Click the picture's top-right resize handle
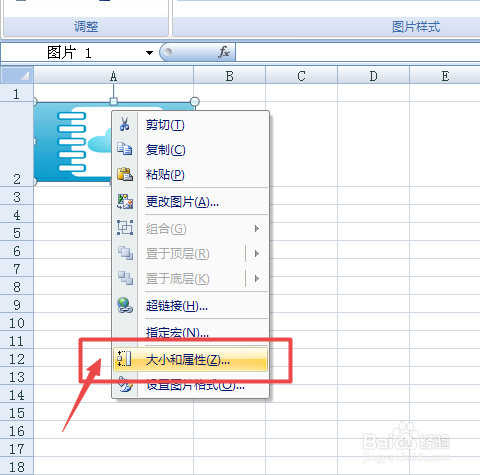This screenshot has height=475, width=480. click(x=195, y=101)
